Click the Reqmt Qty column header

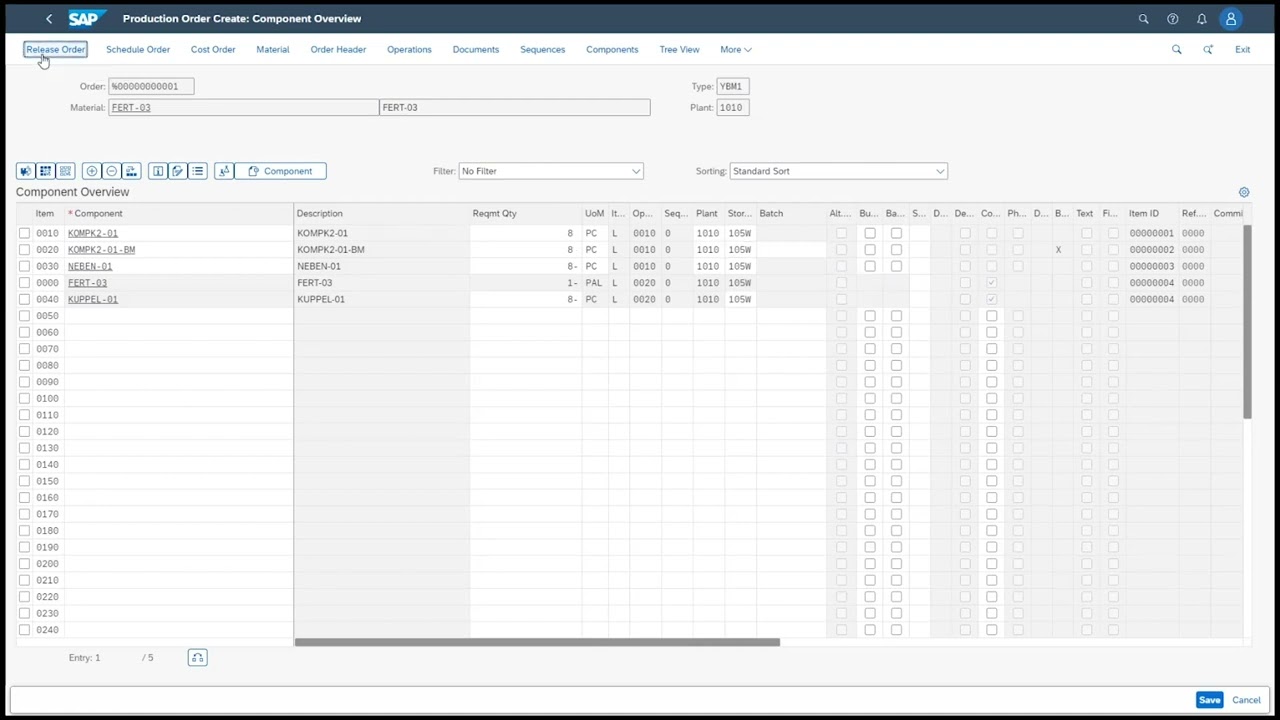click(494, 213)
